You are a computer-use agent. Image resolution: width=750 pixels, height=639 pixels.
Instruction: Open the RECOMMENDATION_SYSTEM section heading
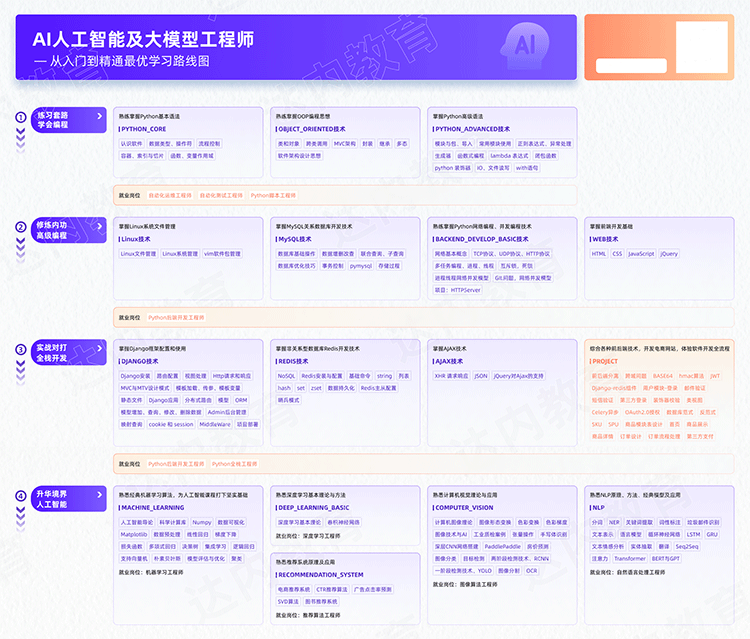pos(320,575)
